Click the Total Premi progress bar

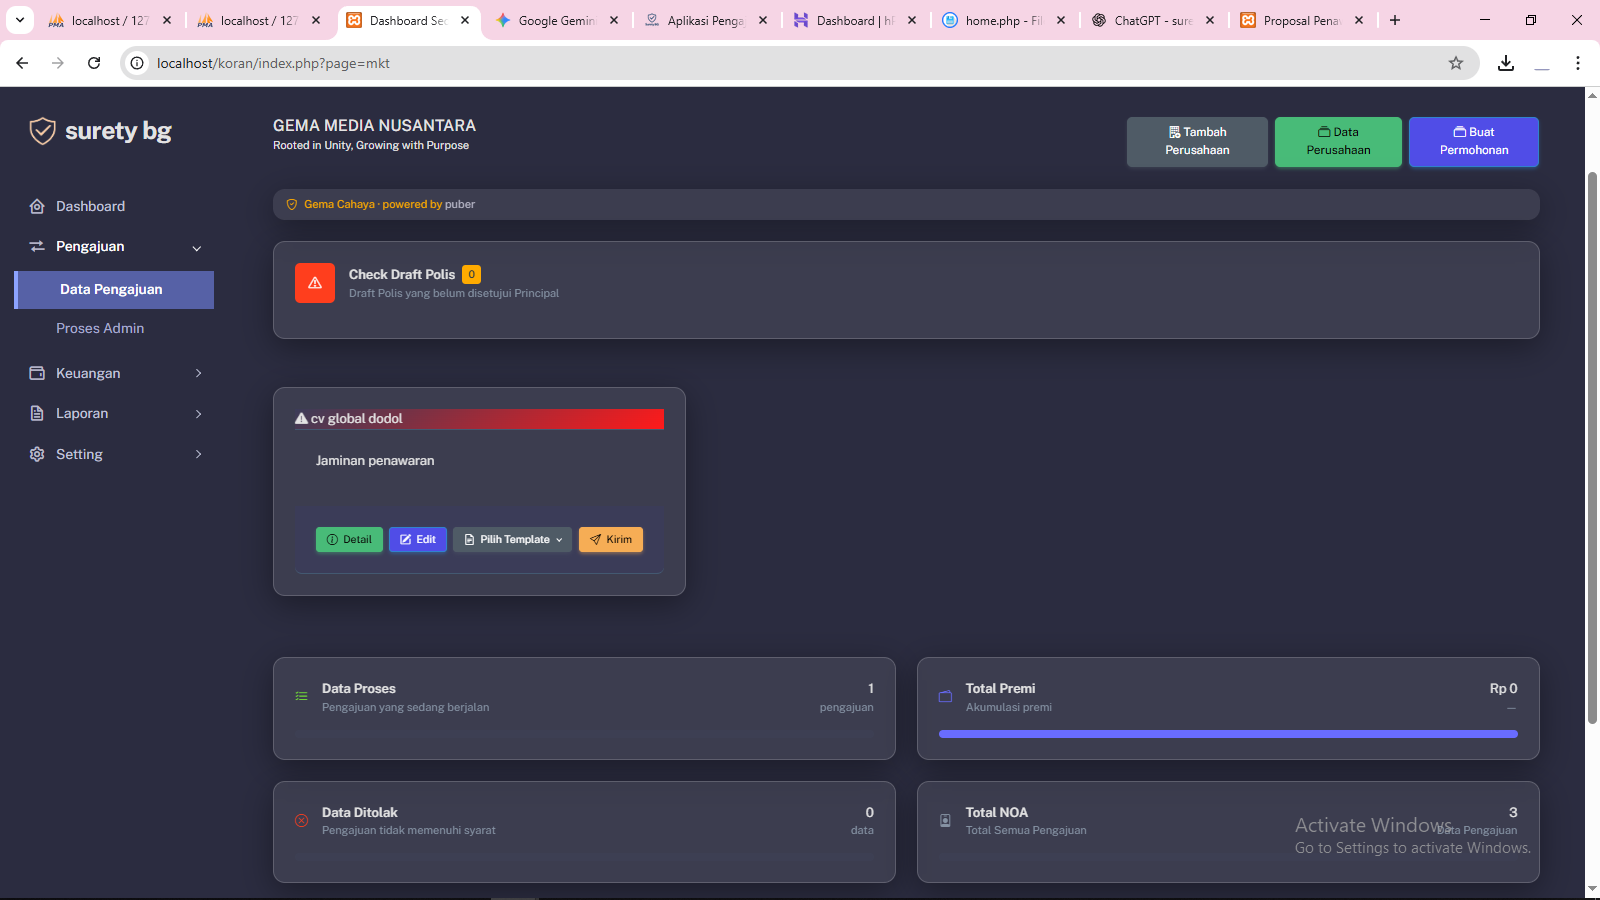(x=1227, y=734)
